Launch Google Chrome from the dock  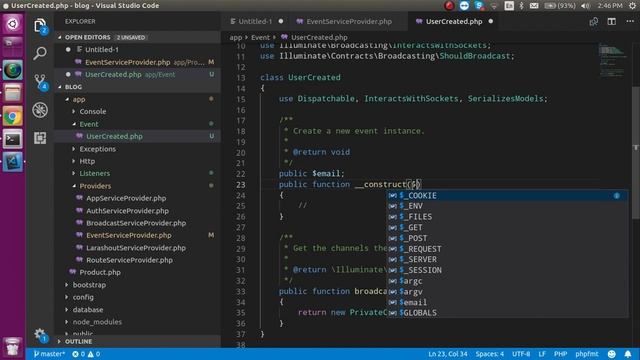click(x=13, y=117)
